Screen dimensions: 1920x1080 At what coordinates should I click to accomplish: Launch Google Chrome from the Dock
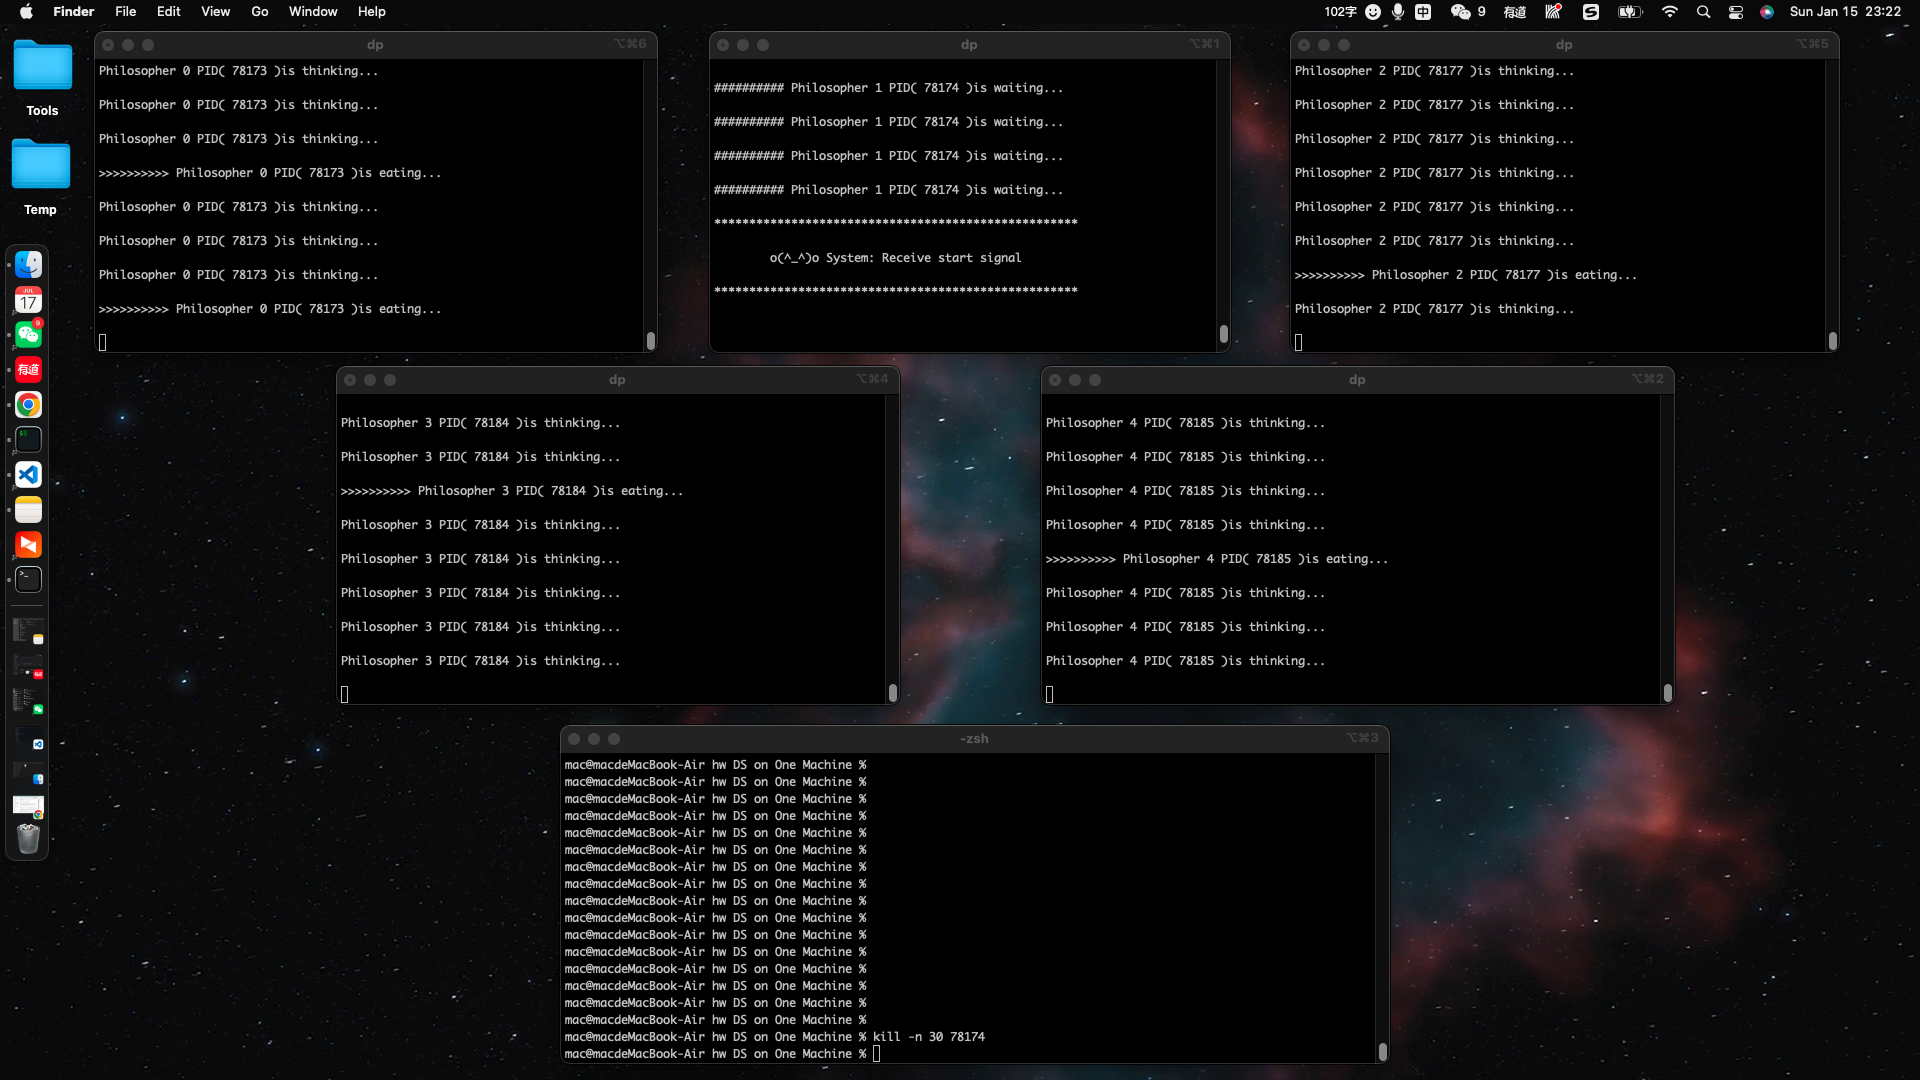click(28, 405)
